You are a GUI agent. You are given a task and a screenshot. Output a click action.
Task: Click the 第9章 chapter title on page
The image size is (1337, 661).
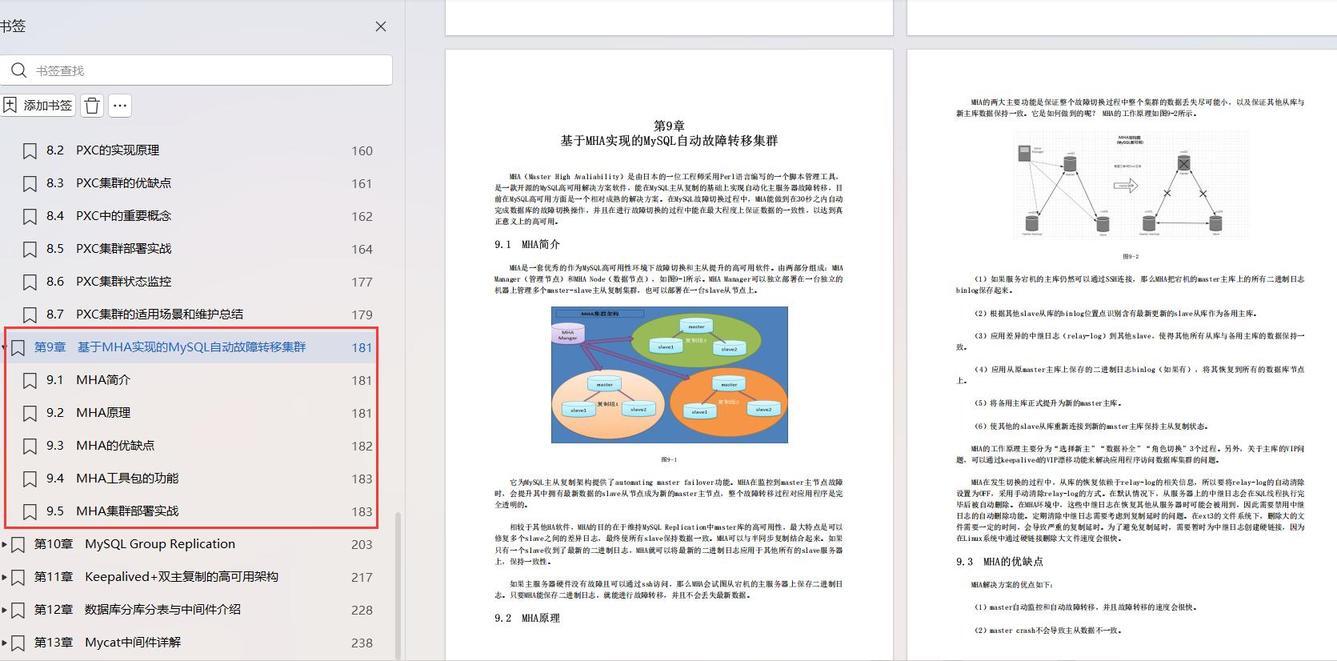click(x=669, y=134)
